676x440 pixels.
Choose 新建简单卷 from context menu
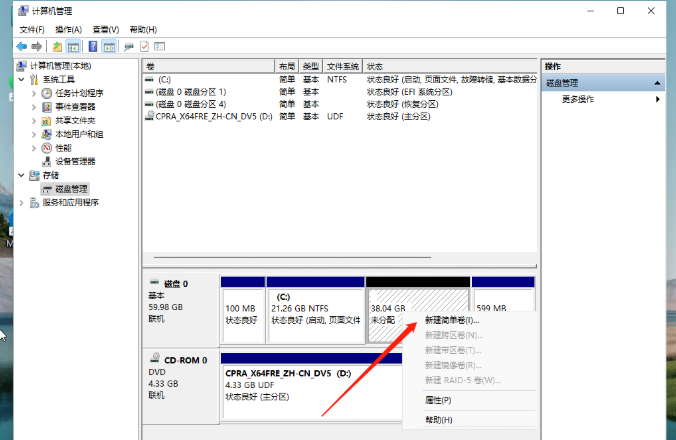[x=451, y=321]
